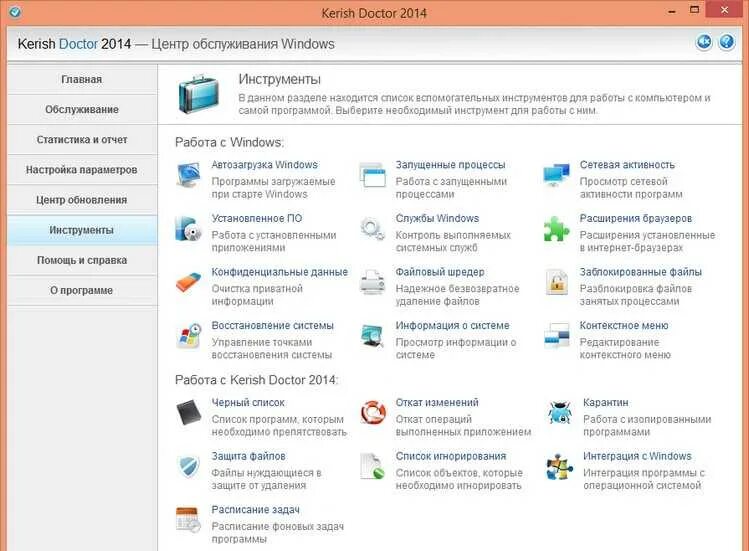The height and width of the screenshot is (551, 749).
Task: Click the shield Защита файлов icon
Action: pos(188,466)
